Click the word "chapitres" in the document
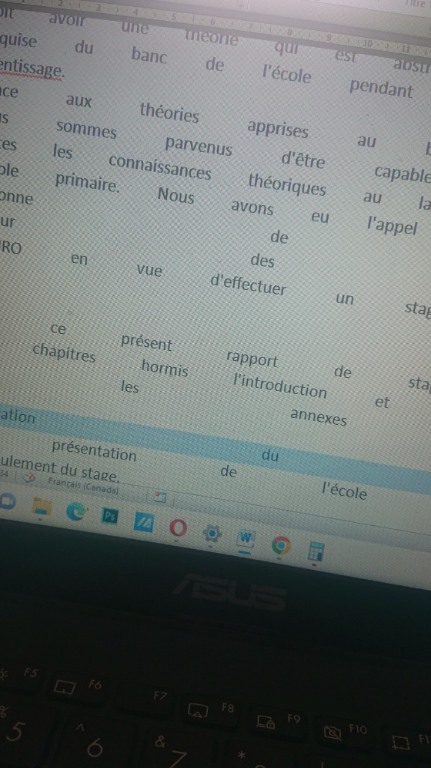Image resolution: width=431 pixels, height=768 pixels. tap(64, 353)
